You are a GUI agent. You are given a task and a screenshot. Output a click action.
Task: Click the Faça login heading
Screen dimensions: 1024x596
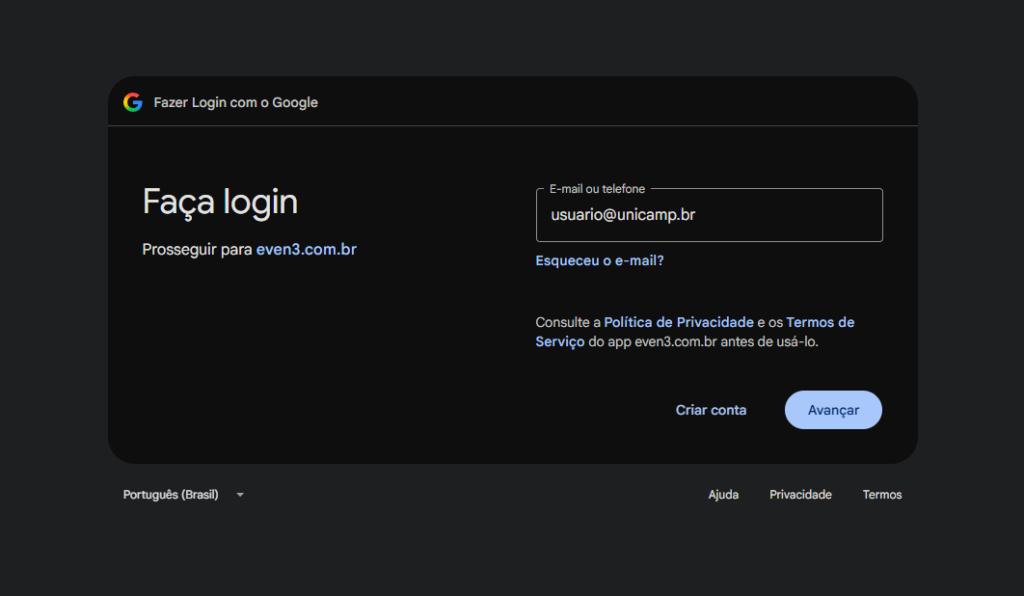pos(220,202)
